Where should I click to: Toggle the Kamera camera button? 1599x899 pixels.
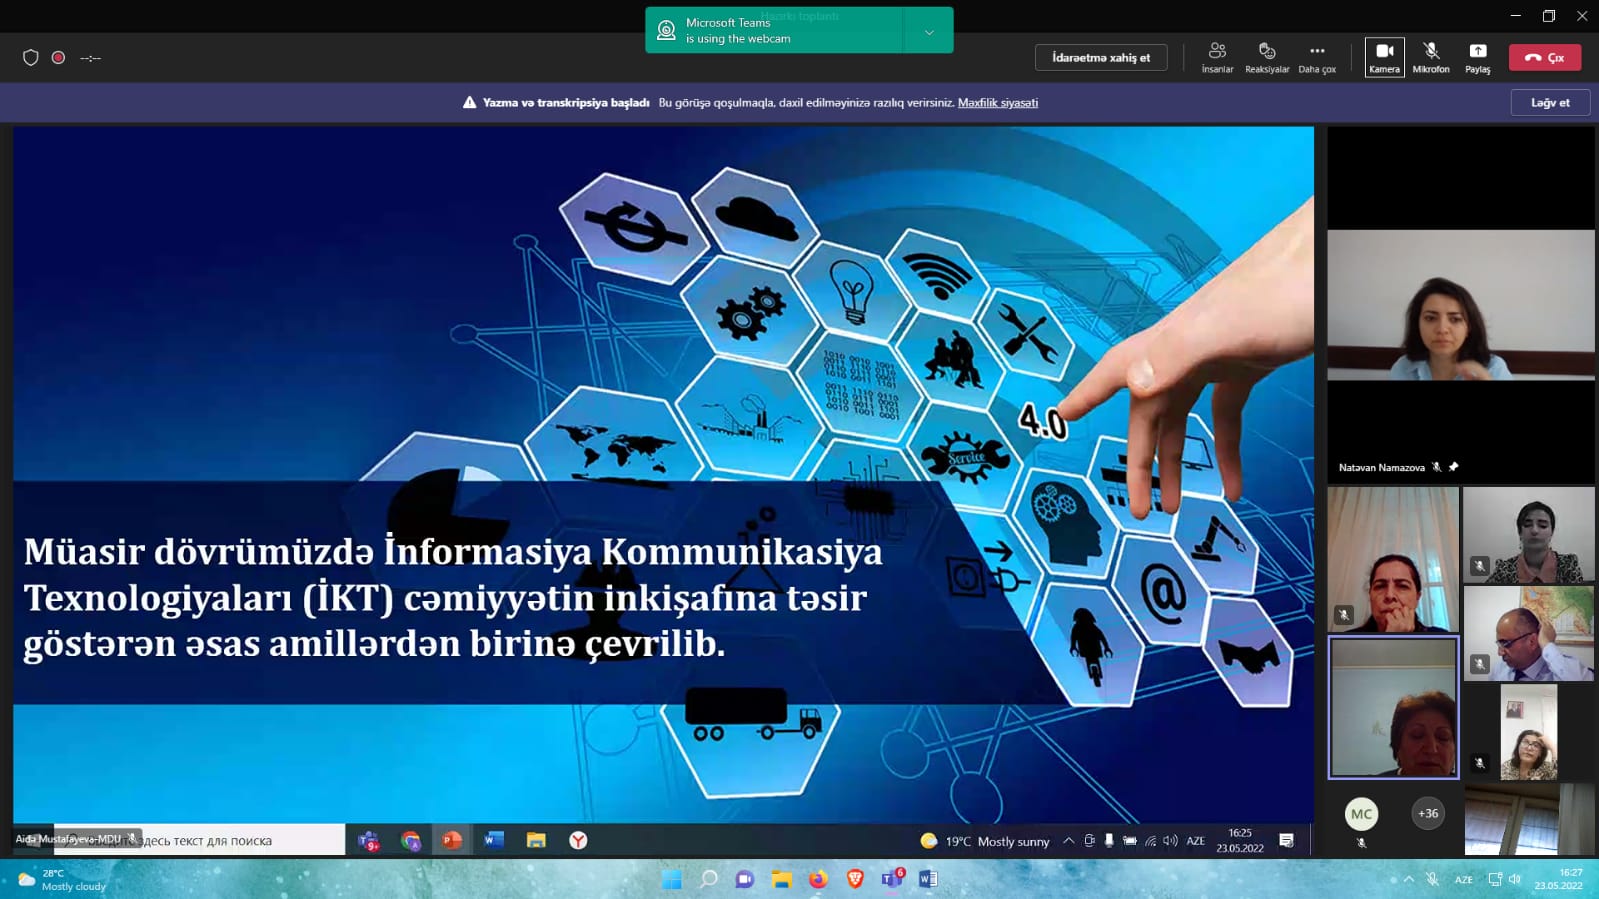1385,58
